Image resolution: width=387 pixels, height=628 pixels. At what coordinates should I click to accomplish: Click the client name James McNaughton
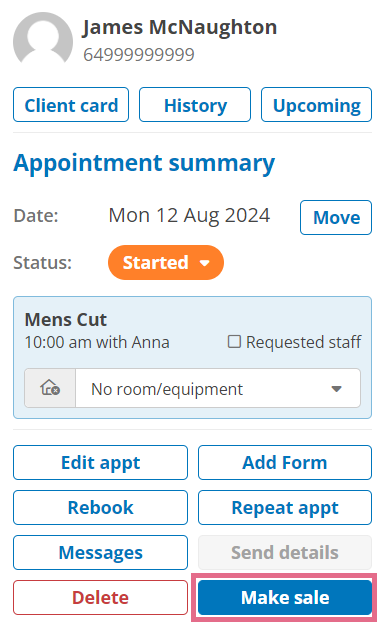pos(179,28)
